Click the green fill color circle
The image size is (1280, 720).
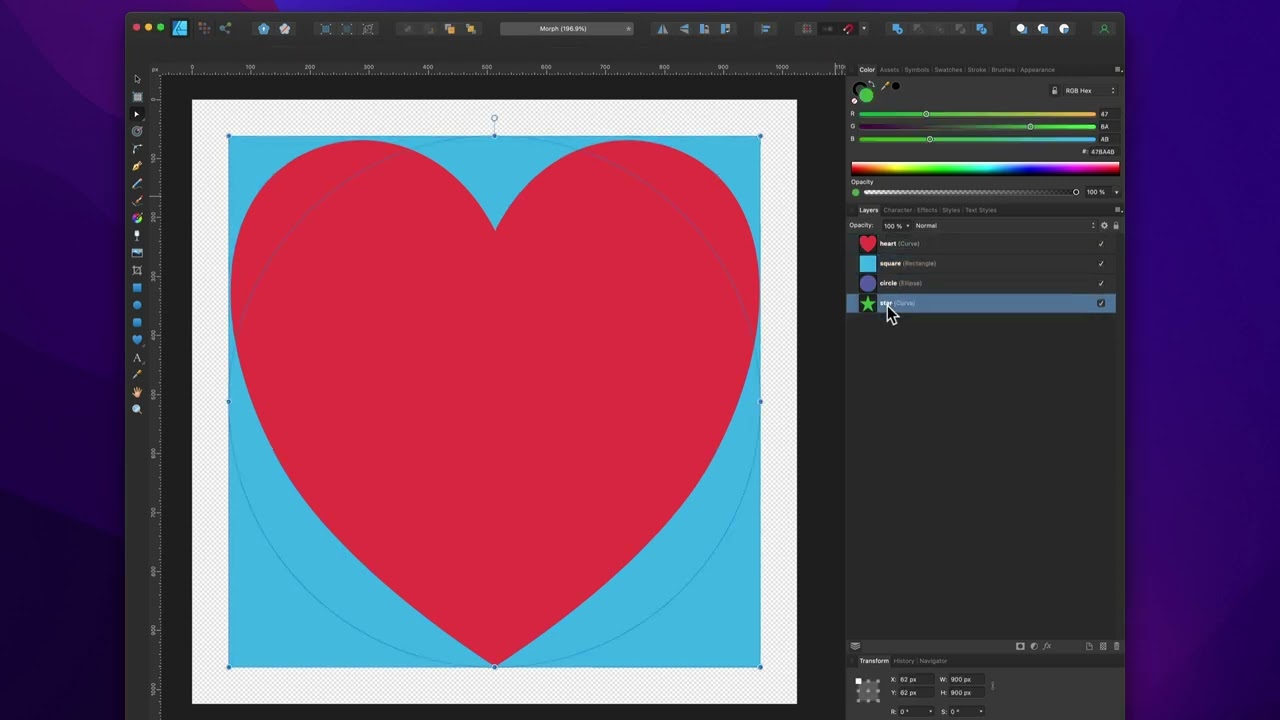click(x=866, y=95)
